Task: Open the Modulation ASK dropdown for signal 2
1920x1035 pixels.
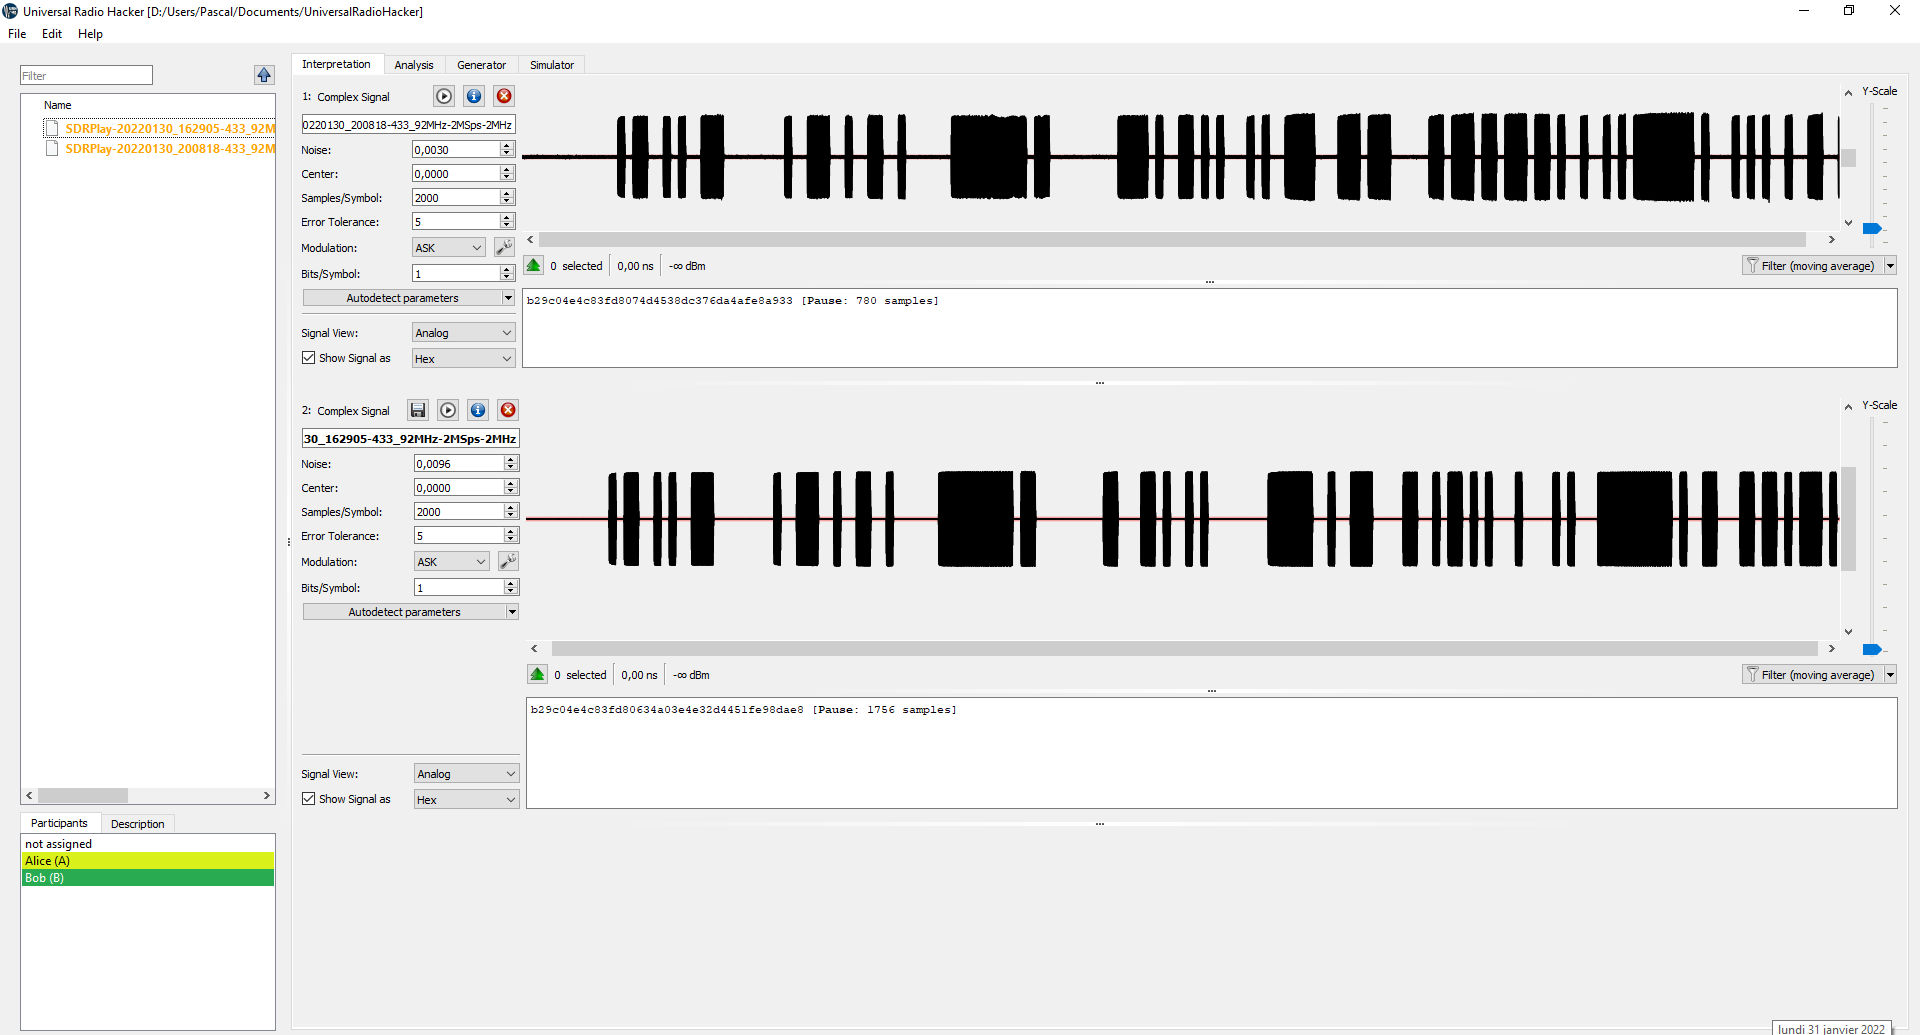Action: (452, 562)
